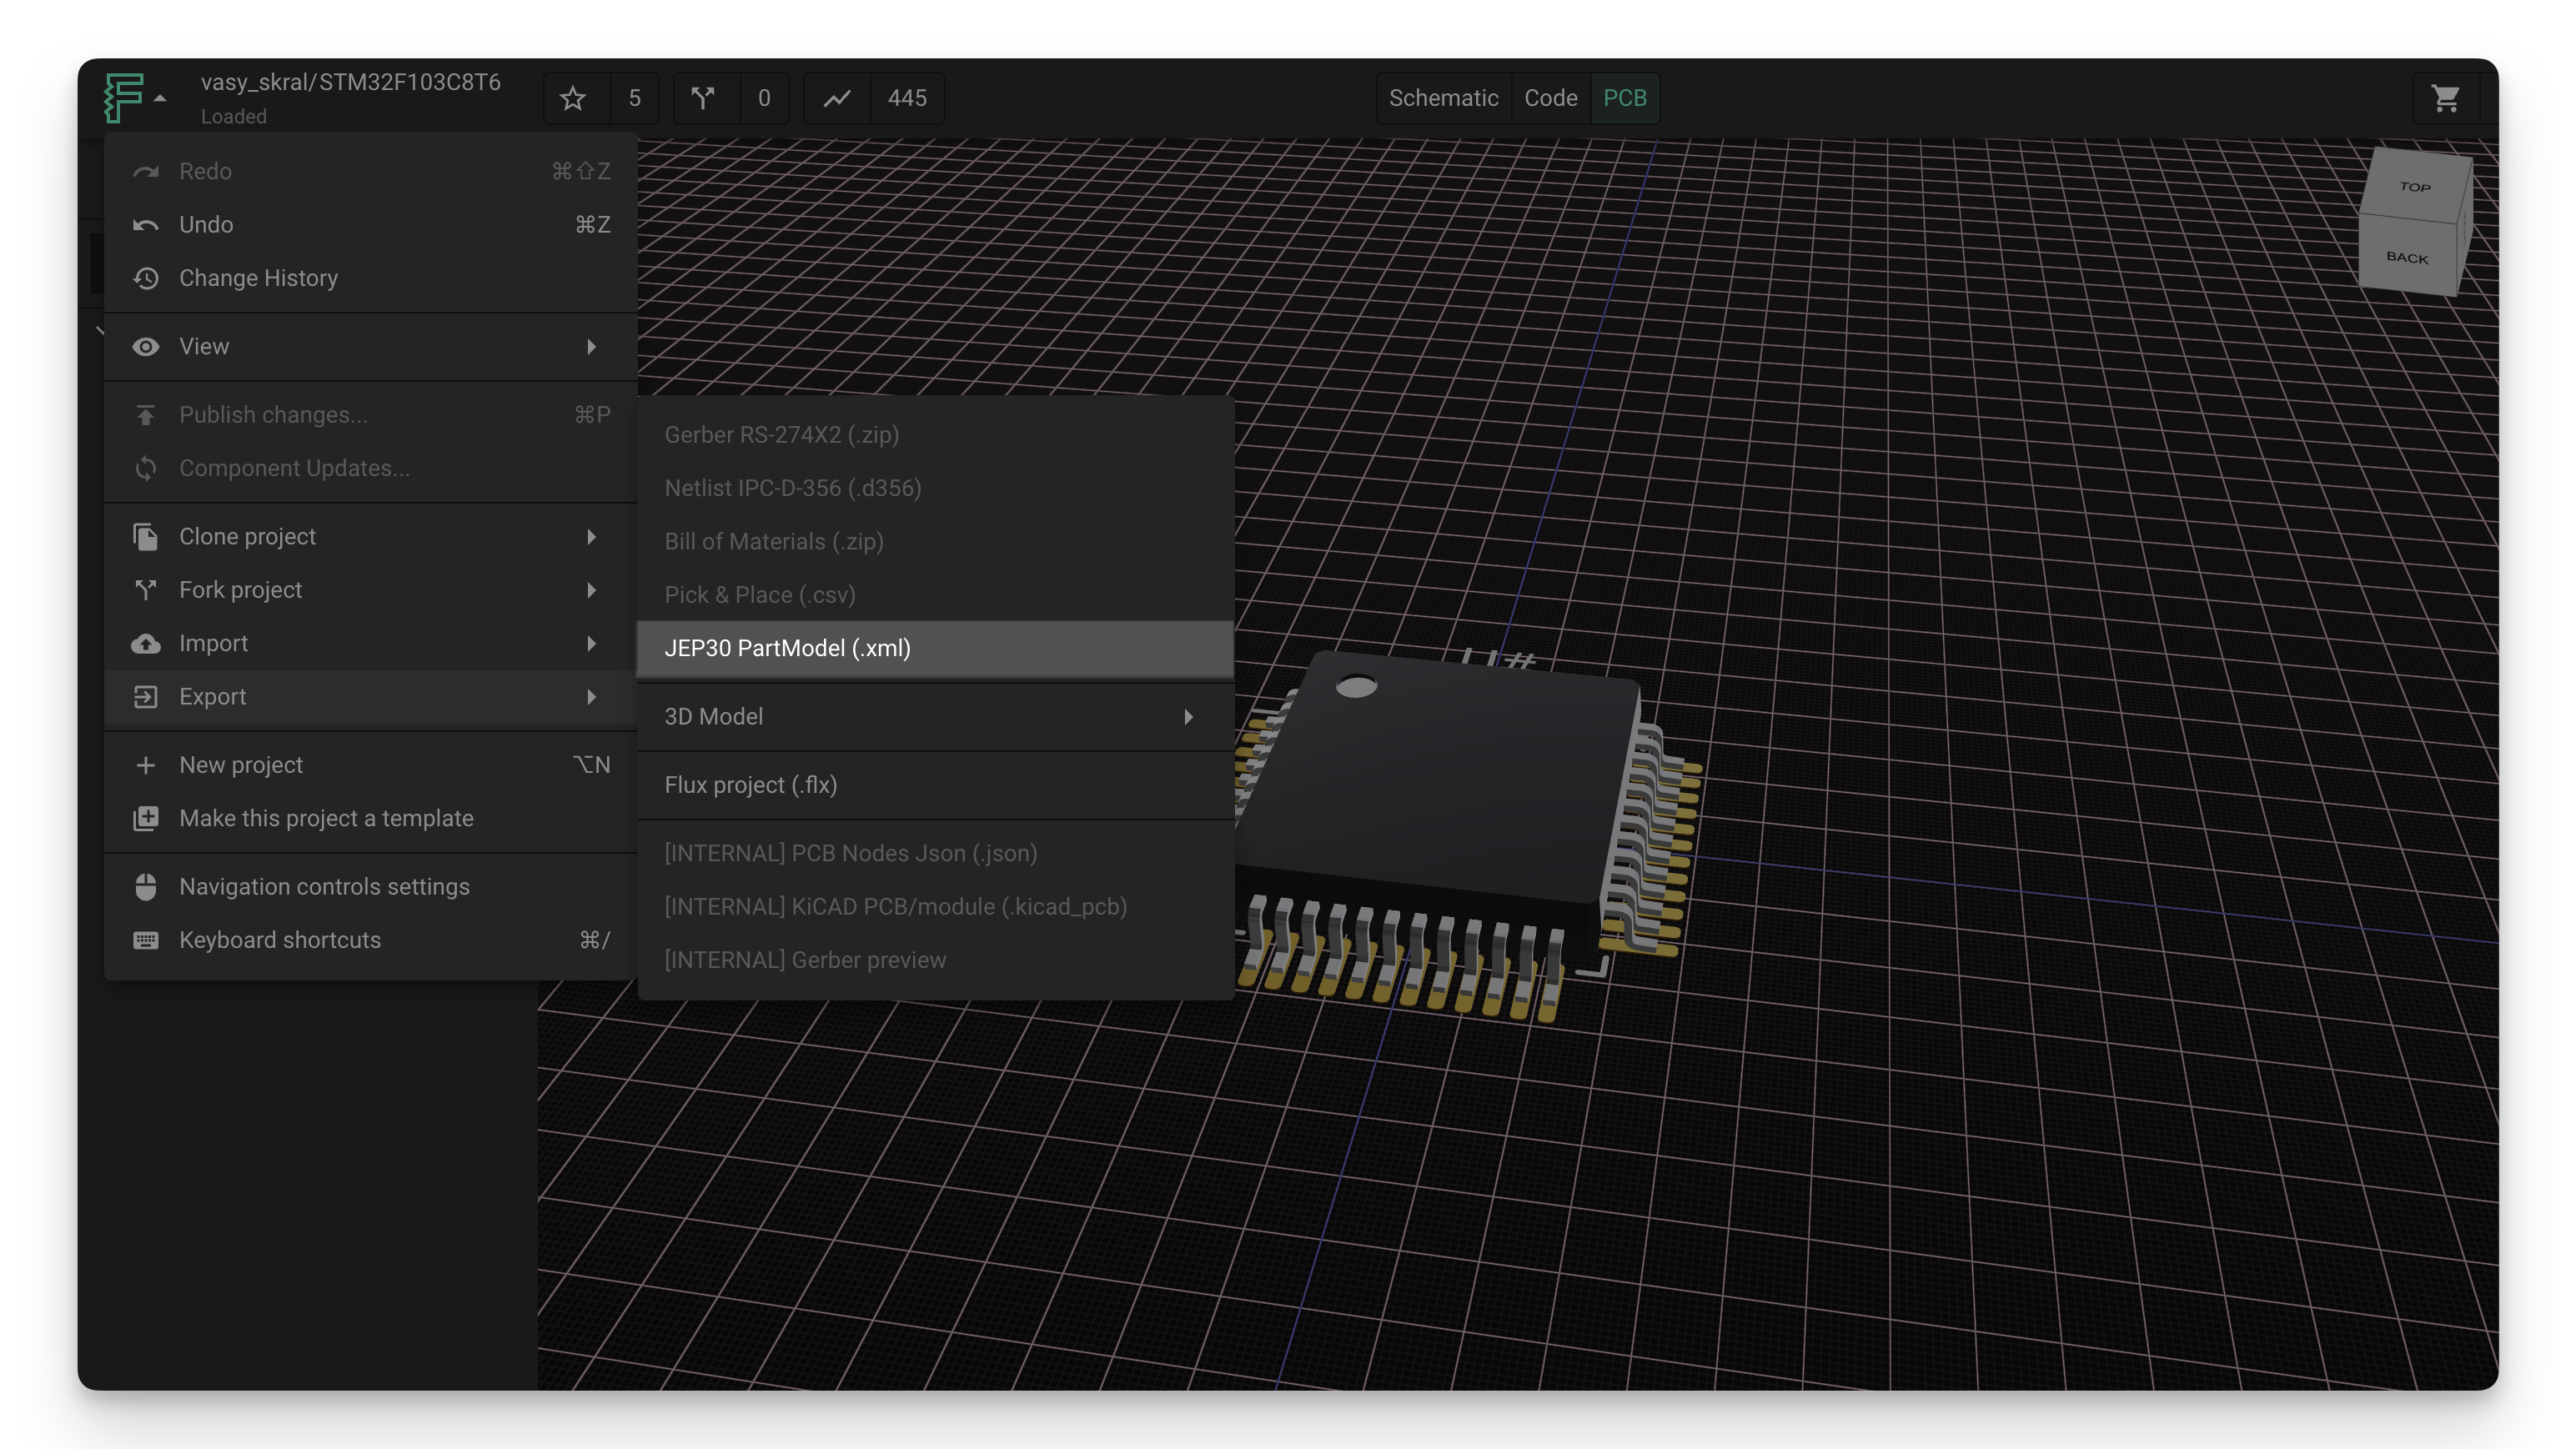This screenshot has width=2576, height=1449.
Task: Click the Fork project branch icon
Action: pyautogui.click(x=146, y=590)
